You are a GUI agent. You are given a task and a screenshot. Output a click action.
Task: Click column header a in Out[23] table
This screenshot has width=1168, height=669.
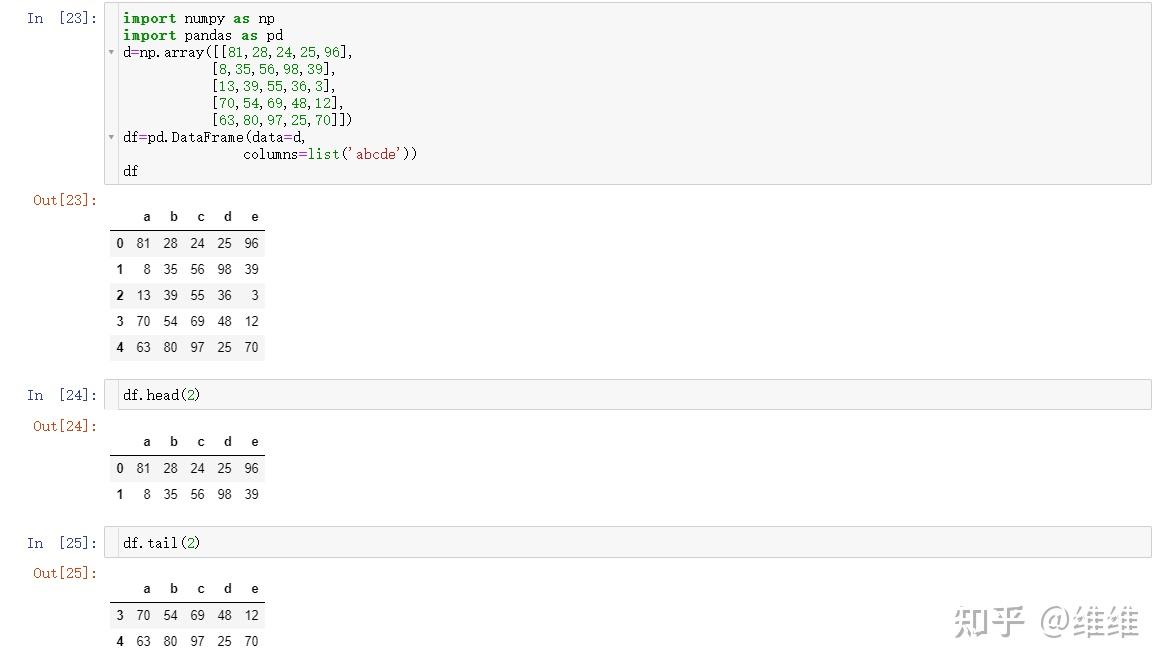click(x=147, y=217)
